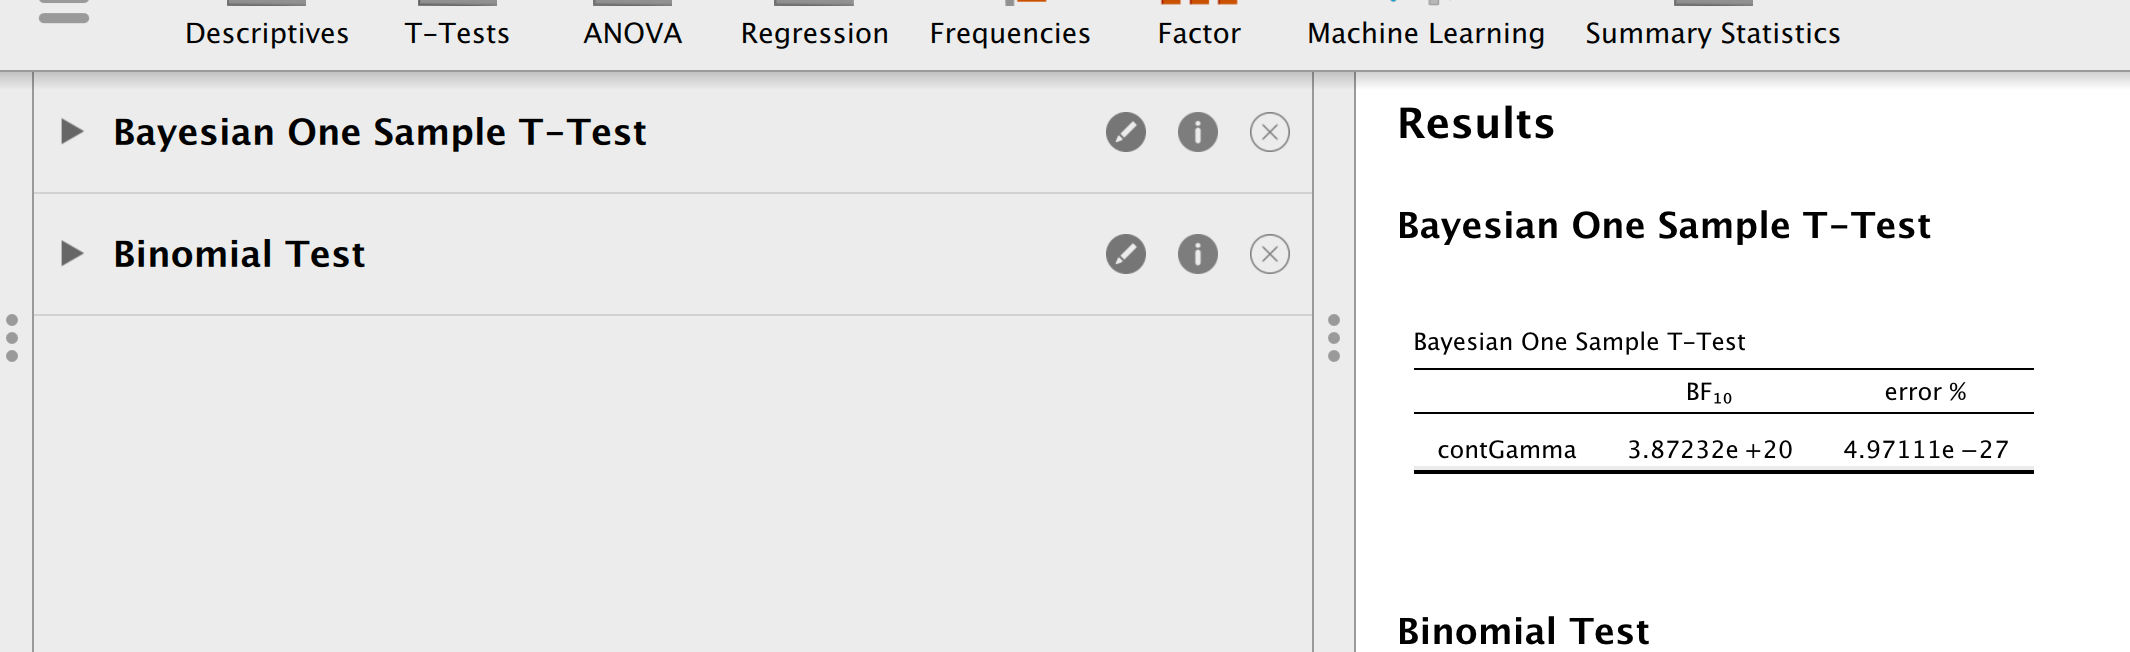Edit the Binomial Test title
Viewport: 2130px width, 652px height.
(x=1125, y=254)
